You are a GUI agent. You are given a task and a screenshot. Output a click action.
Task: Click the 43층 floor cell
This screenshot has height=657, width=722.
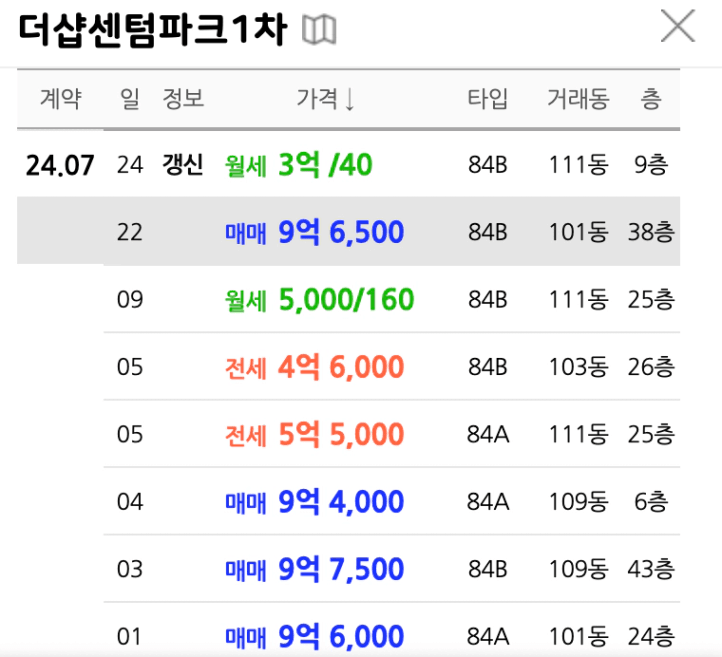pyautogui.click(x=651, y=569)
